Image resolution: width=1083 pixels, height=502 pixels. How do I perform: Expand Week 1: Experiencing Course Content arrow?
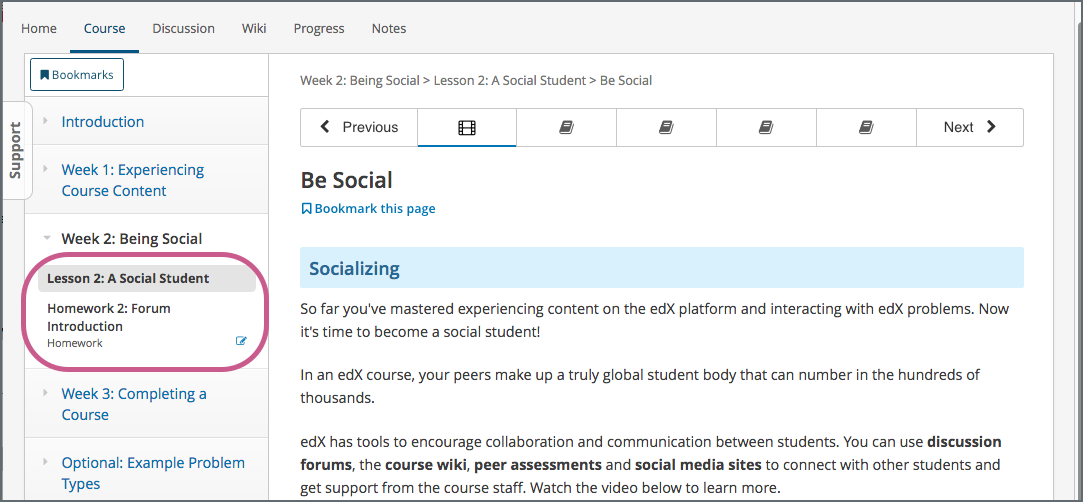tap(45, 170)
